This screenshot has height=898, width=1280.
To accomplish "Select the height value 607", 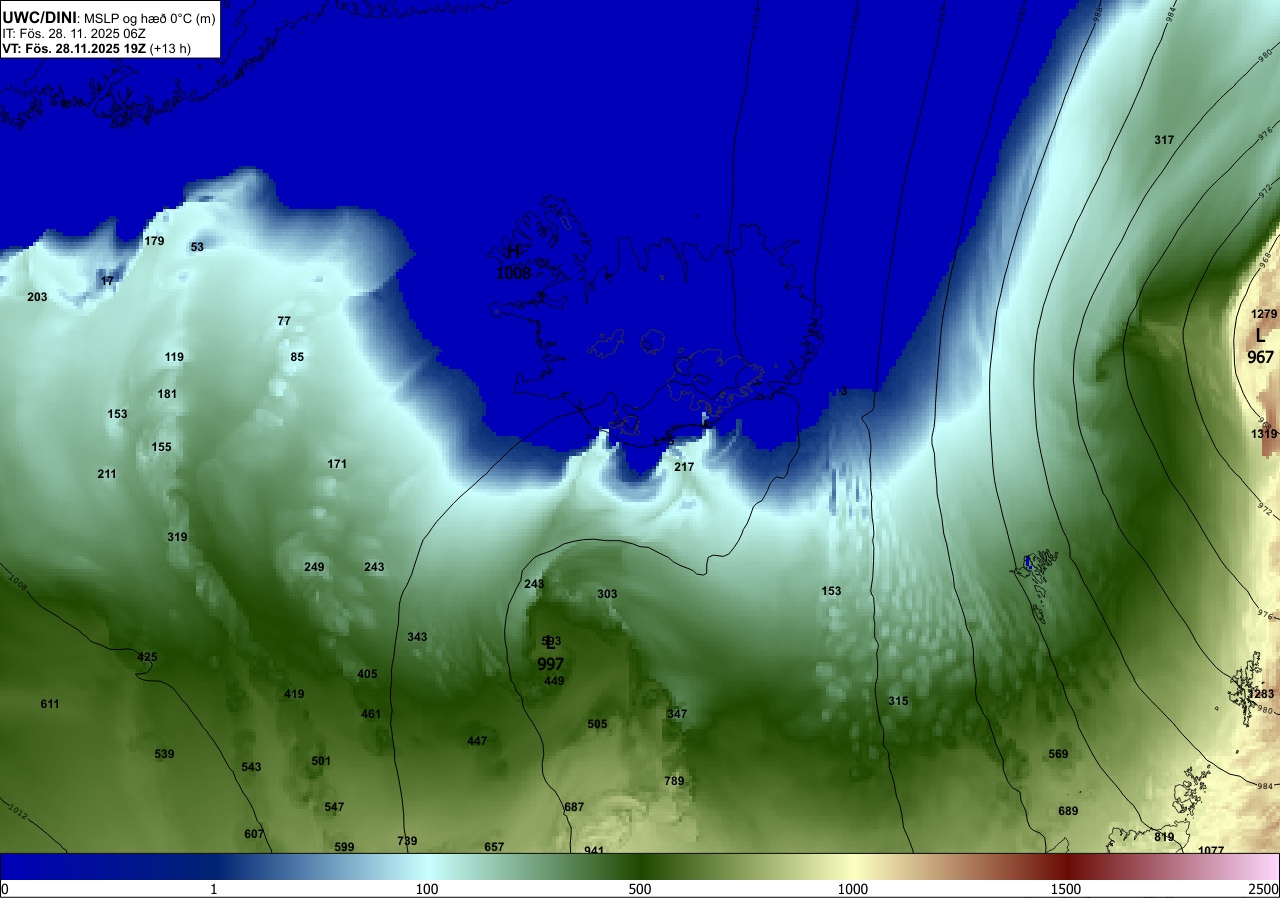I will point(254,834).
